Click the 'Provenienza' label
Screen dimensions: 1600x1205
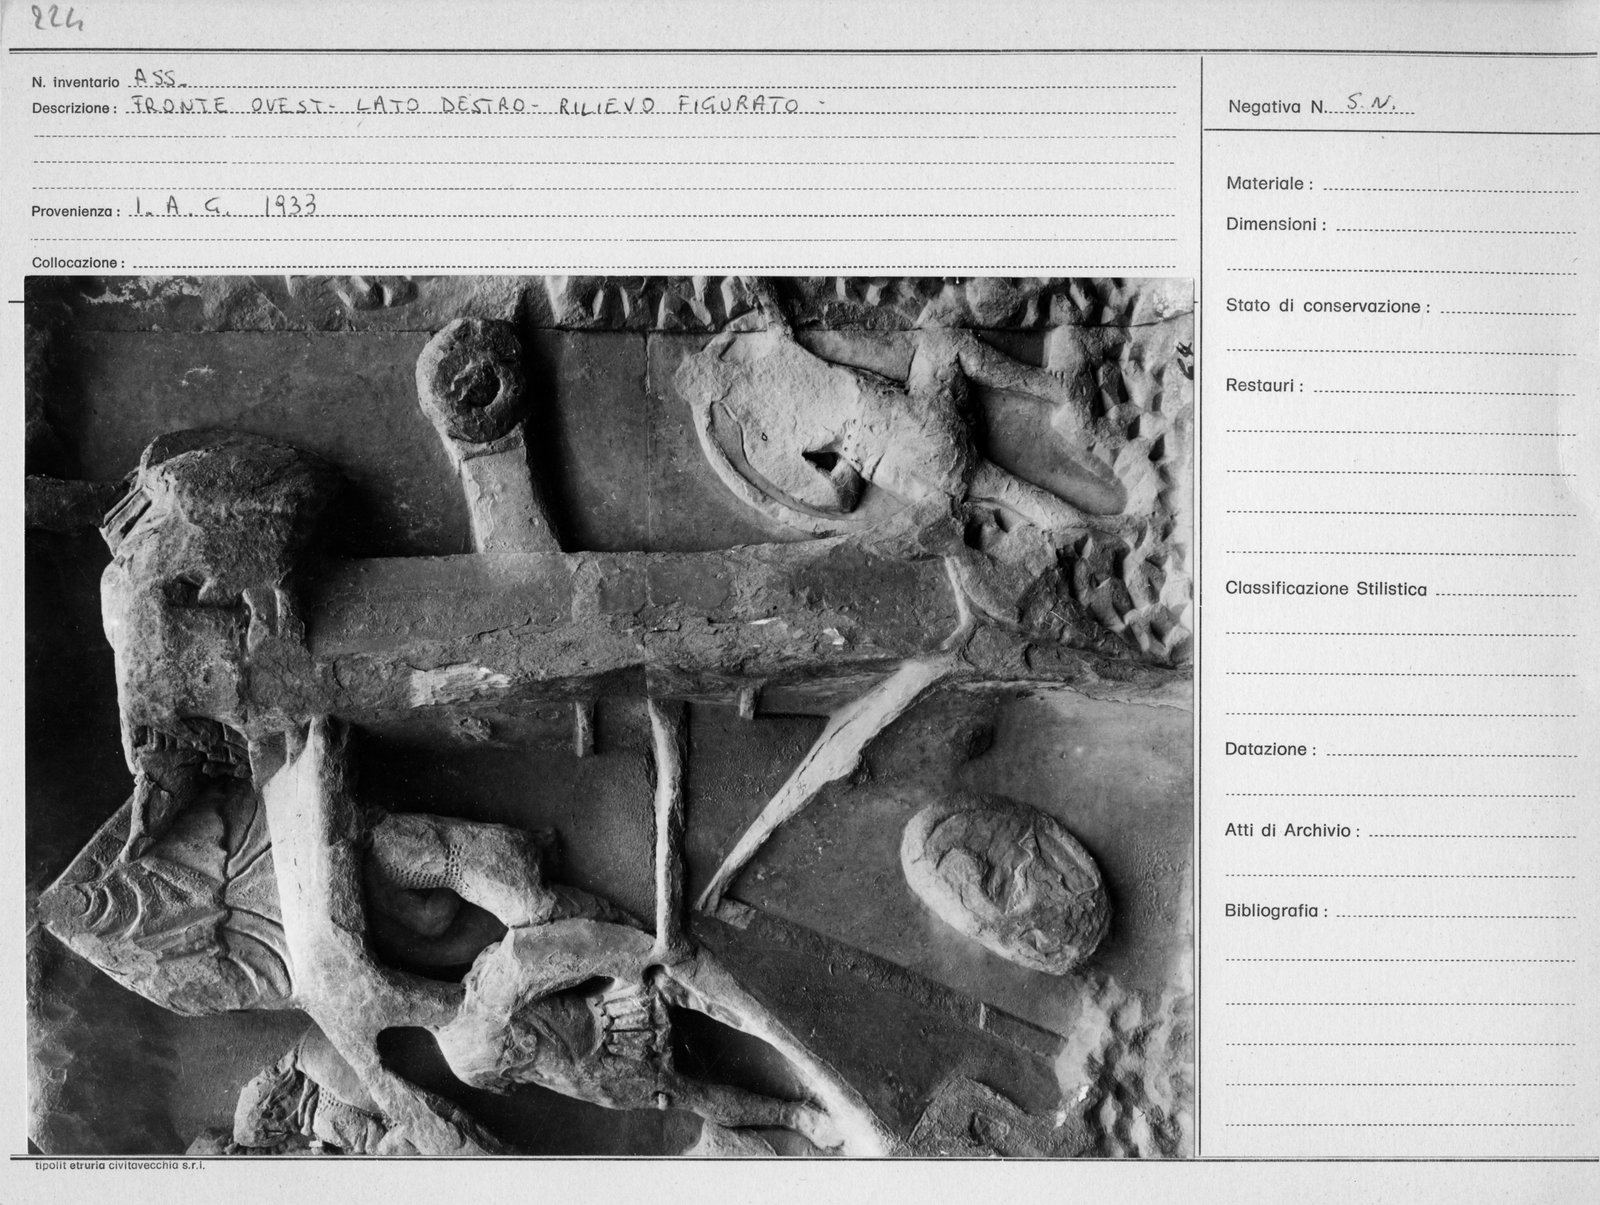tap(76, 212)
